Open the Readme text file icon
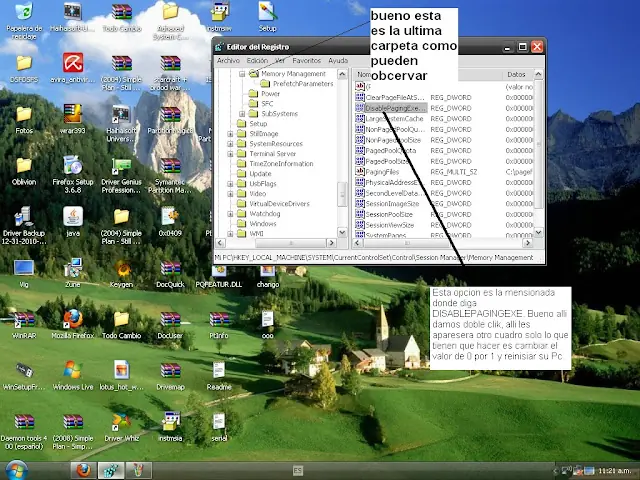The height and width of the screenshot is (480, 640). [x=219, y=376]
